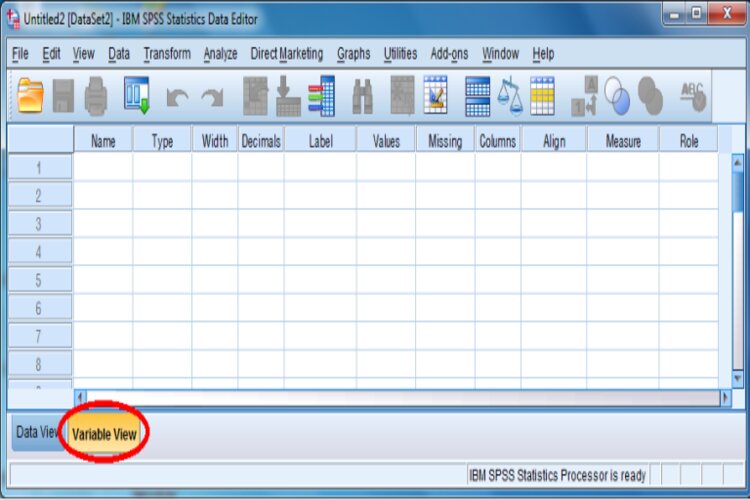This screenshot has width=750, height=500.
Task: Click the Align column header
Action: tap(554, 141)
